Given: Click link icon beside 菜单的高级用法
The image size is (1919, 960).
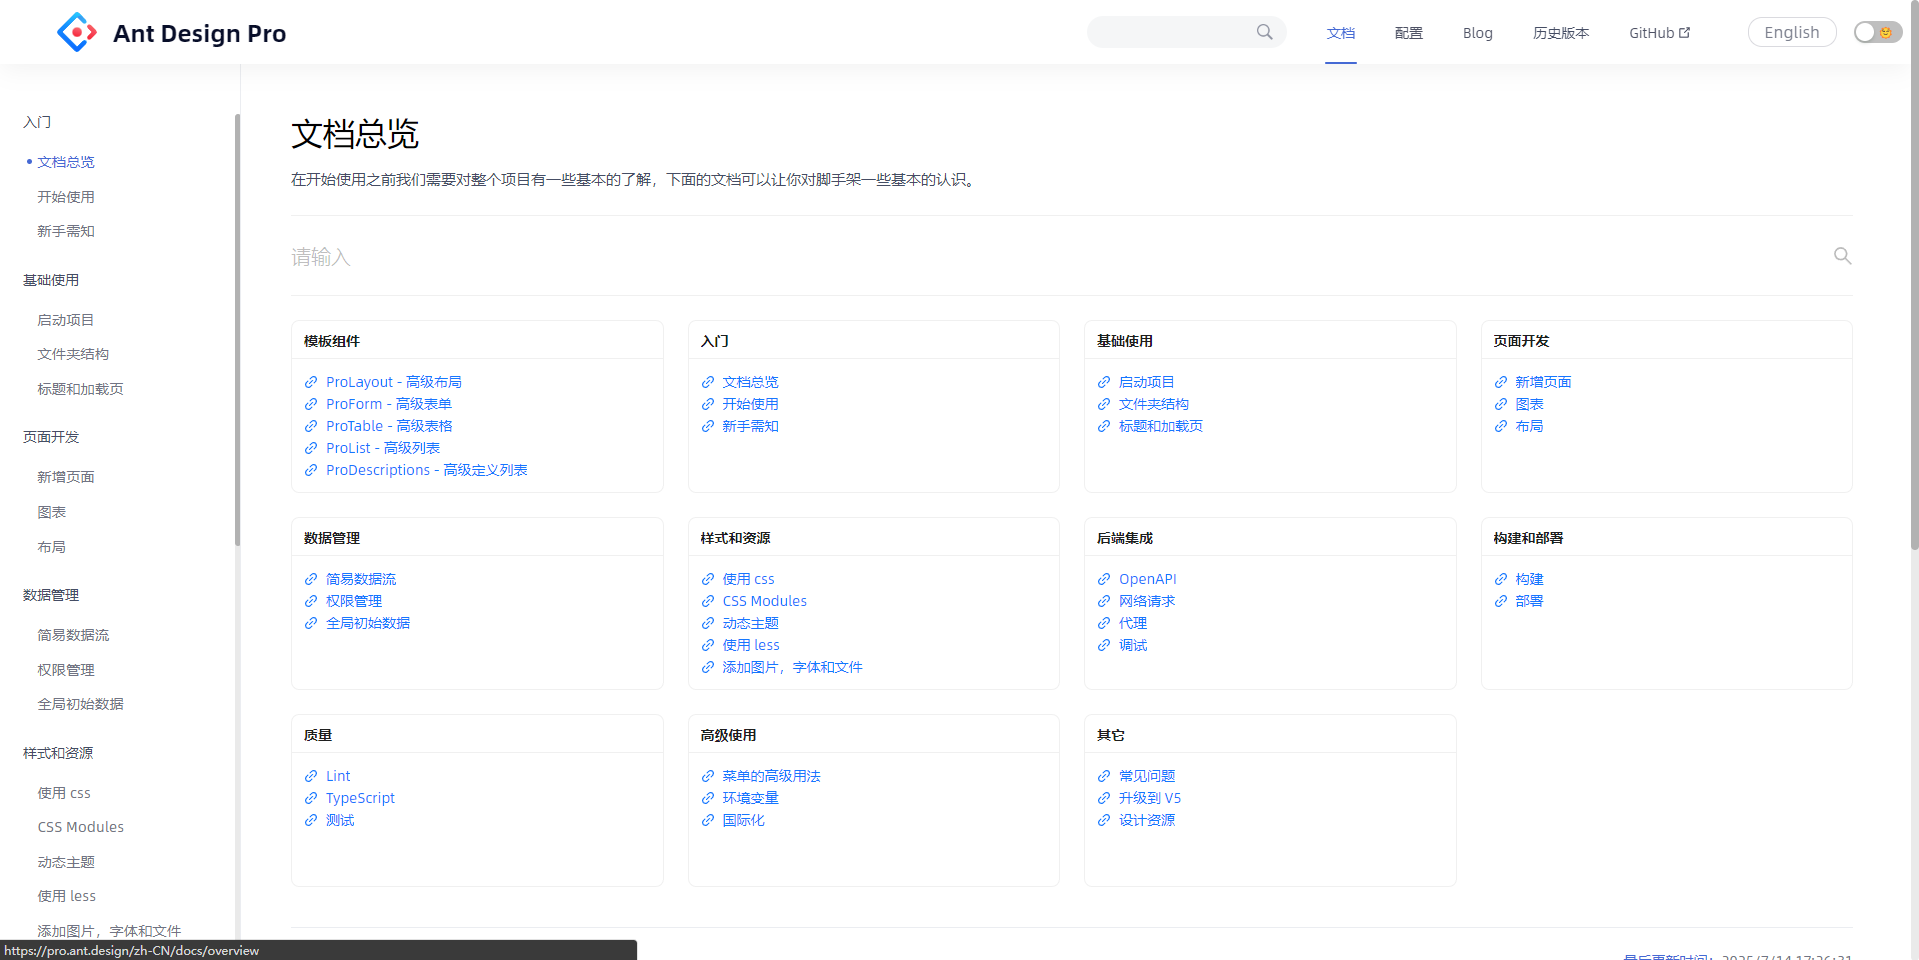Looking at the screenshot, I should tap(708, 776).
